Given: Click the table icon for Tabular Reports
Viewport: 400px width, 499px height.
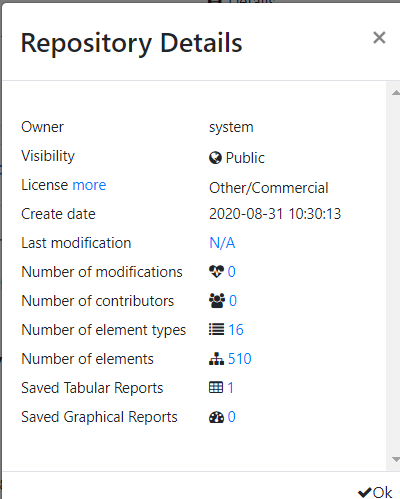Looking at the screenshot, I should [x=216, y=388].
